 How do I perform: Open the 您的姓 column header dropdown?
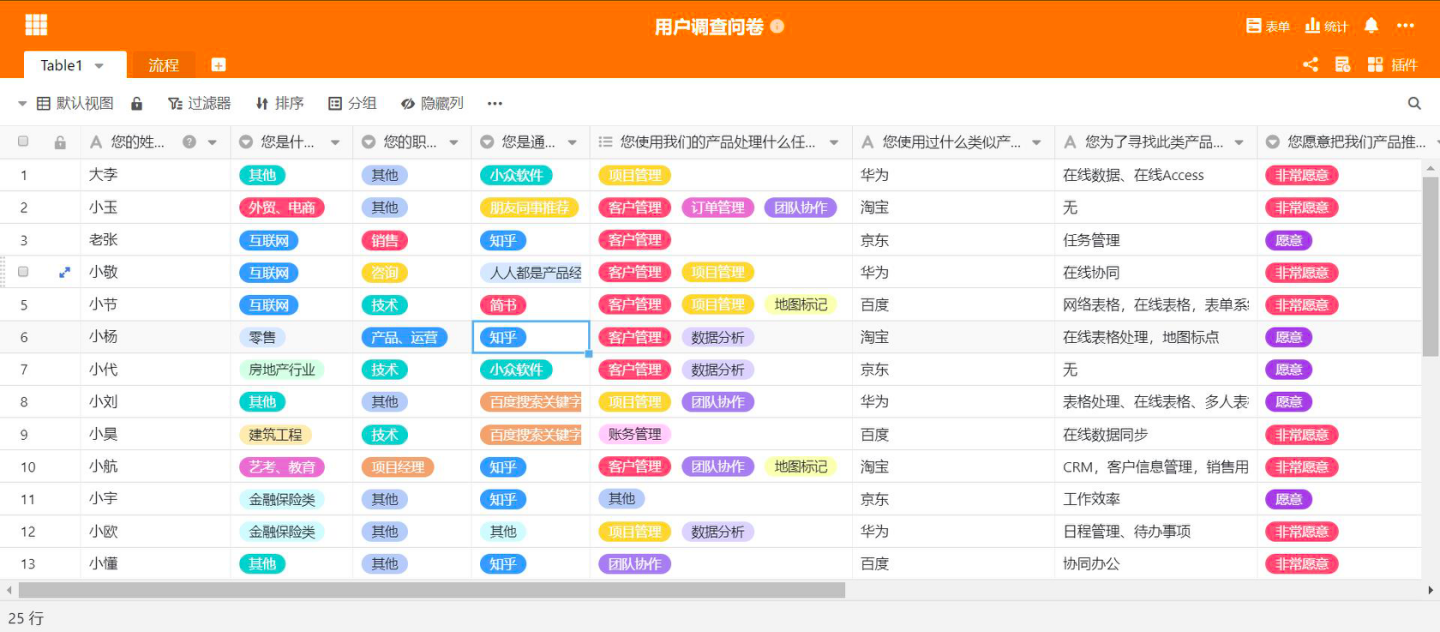pos(212,142)
